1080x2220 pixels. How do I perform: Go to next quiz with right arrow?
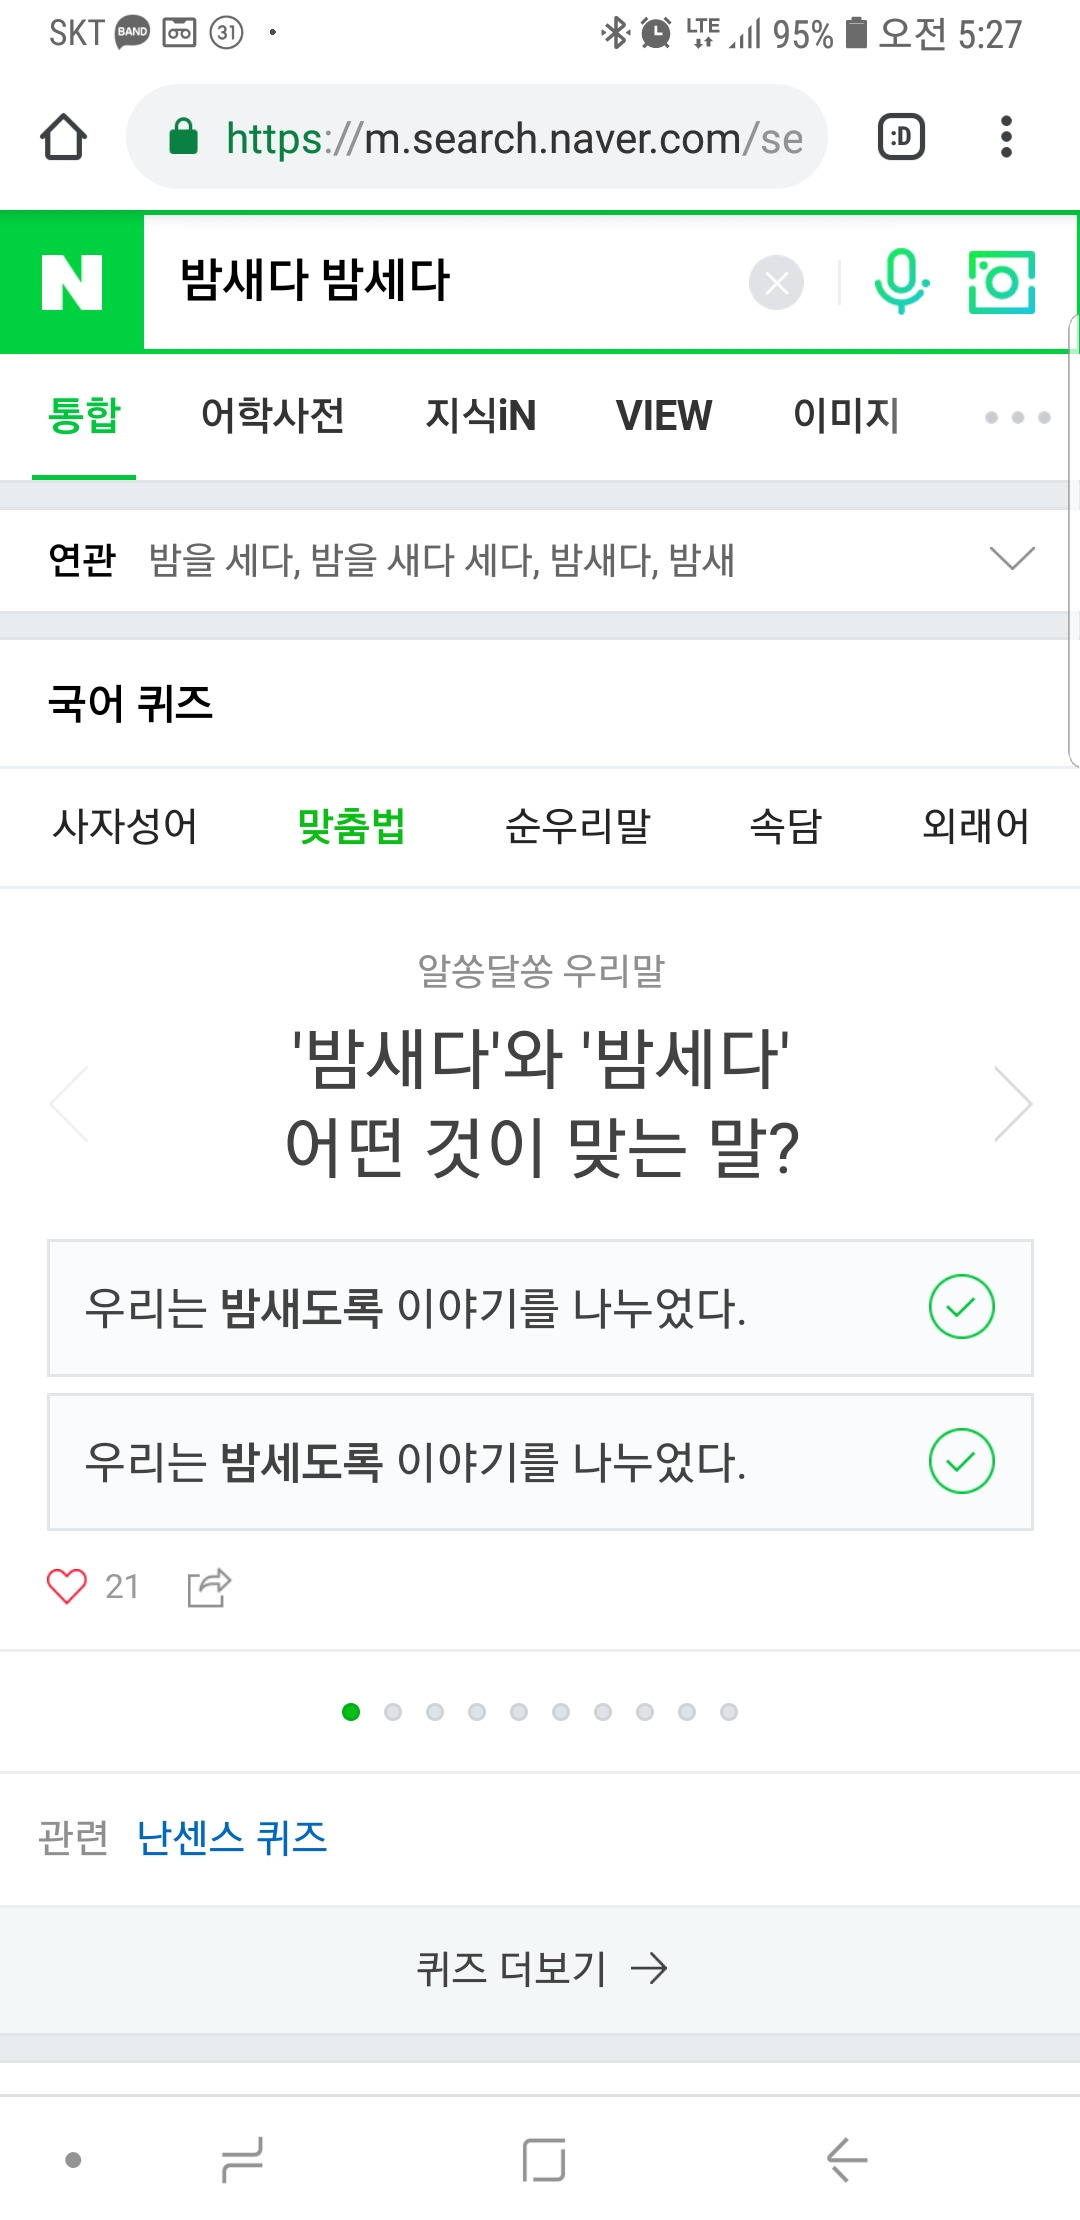tap(1013, 1104)
